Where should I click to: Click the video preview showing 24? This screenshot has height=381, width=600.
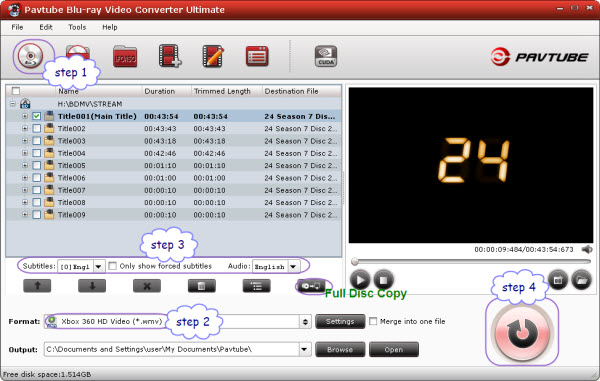[471, 165]
